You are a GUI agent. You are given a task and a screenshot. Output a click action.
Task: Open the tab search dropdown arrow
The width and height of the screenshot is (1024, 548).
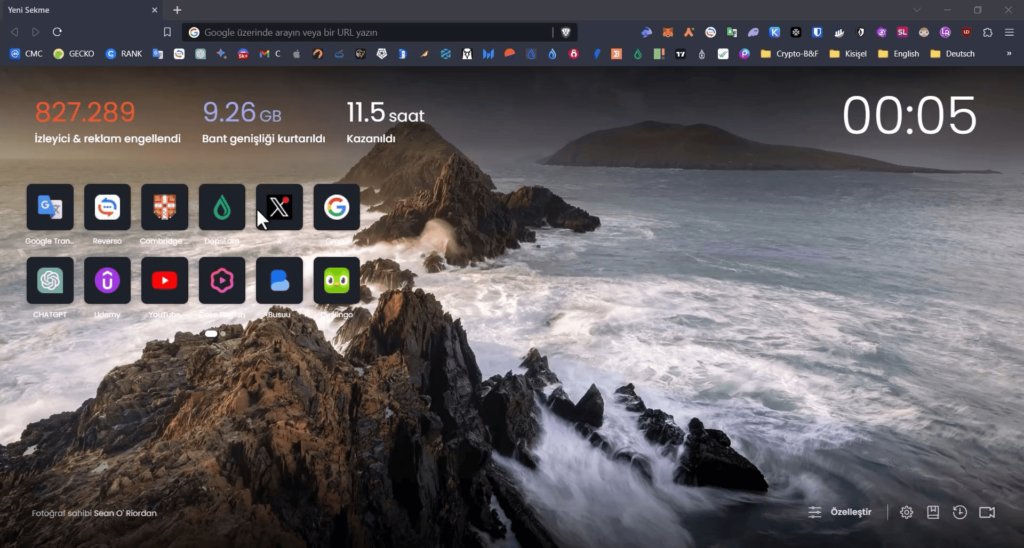(x=917, y=10)
